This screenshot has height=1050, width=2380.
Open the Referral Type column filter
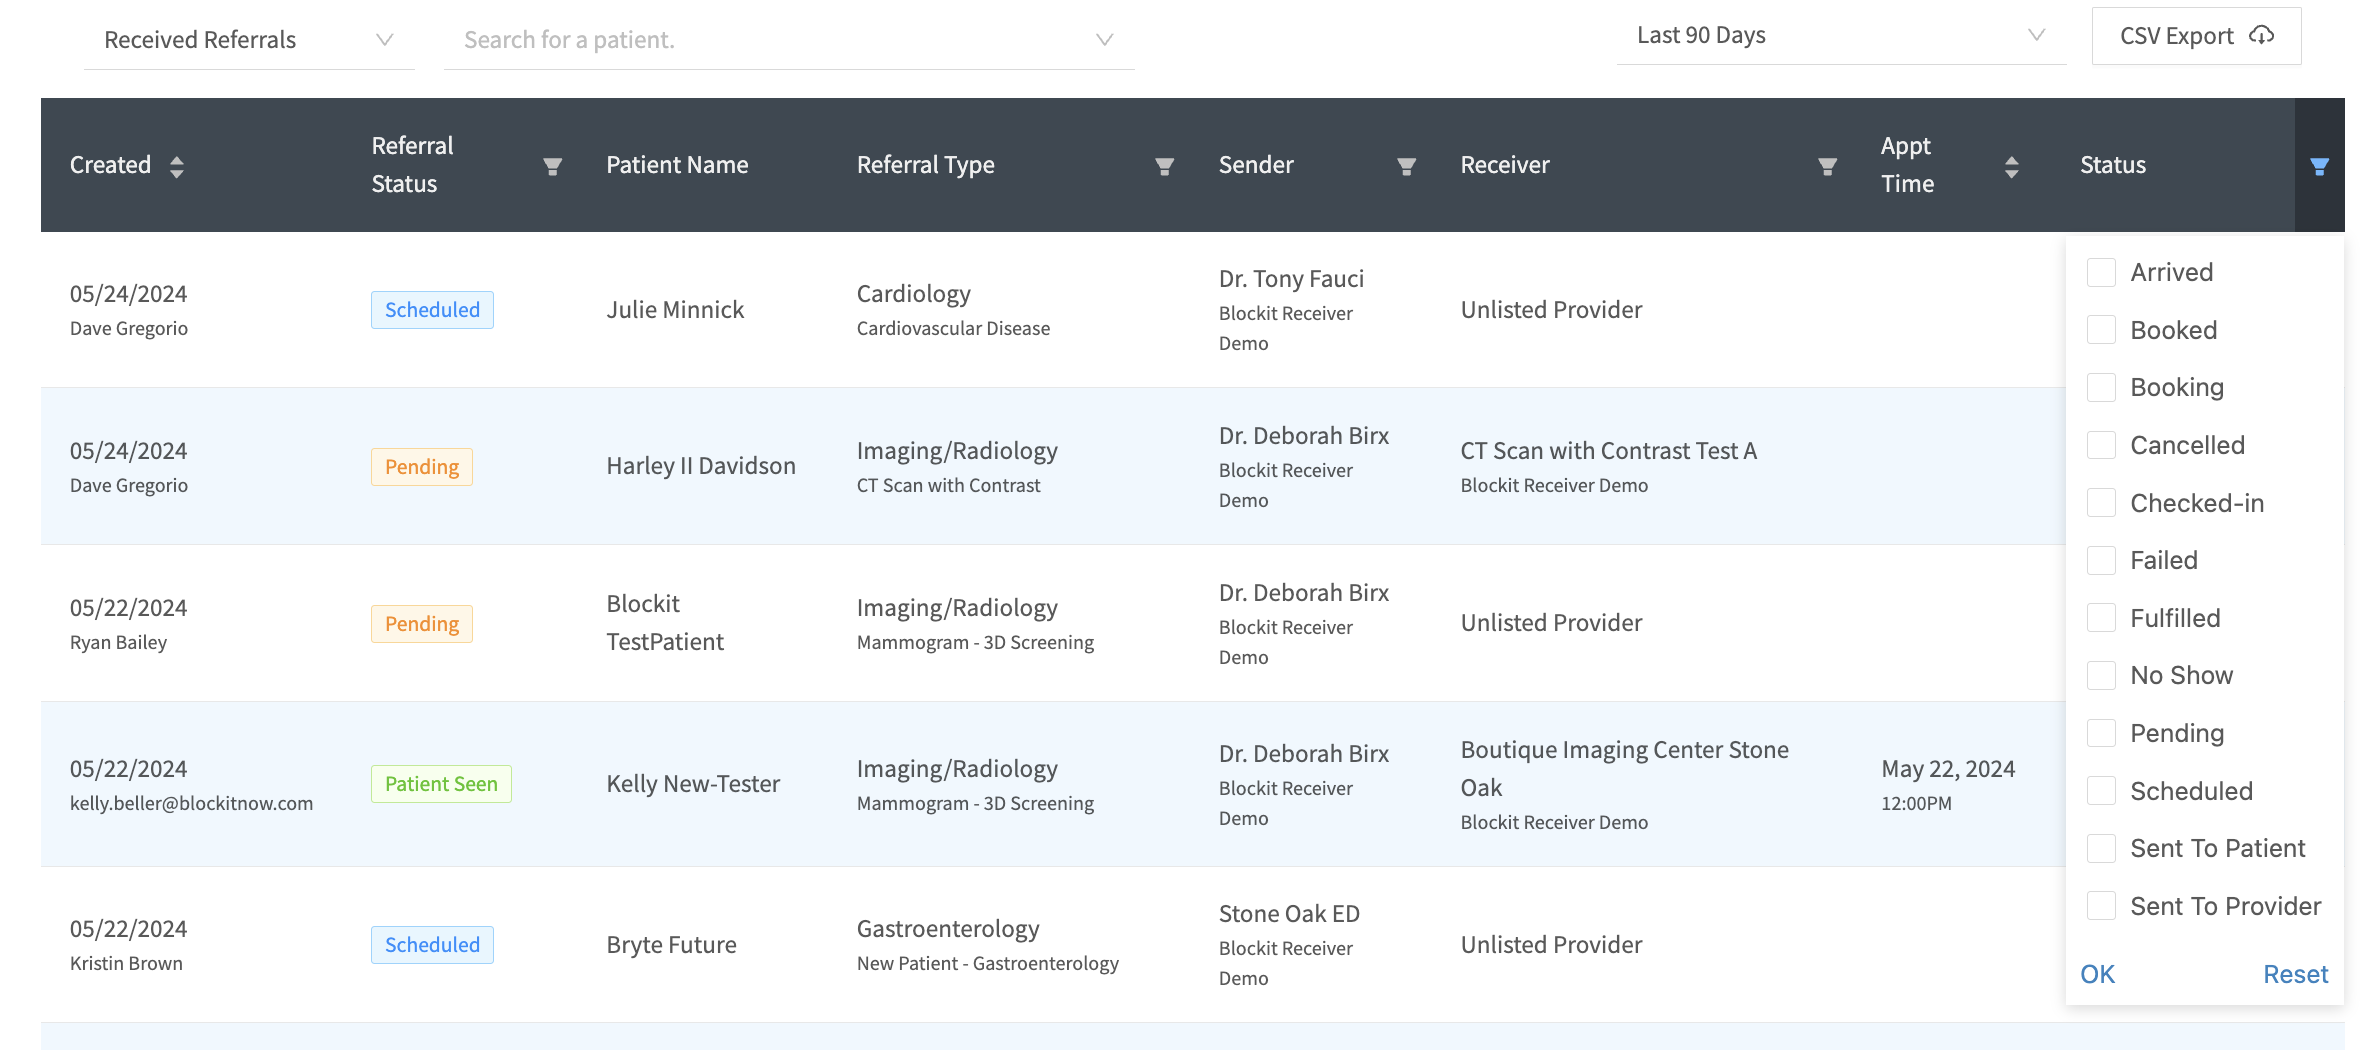point(1164,166)
